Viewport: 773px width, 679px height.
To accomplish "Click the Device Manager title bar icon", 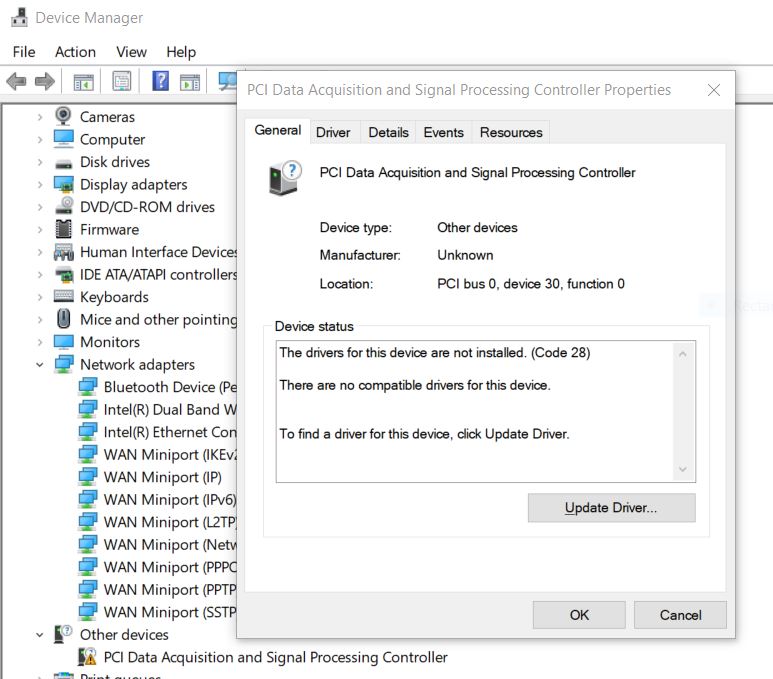I will click(x=19, y=18).
